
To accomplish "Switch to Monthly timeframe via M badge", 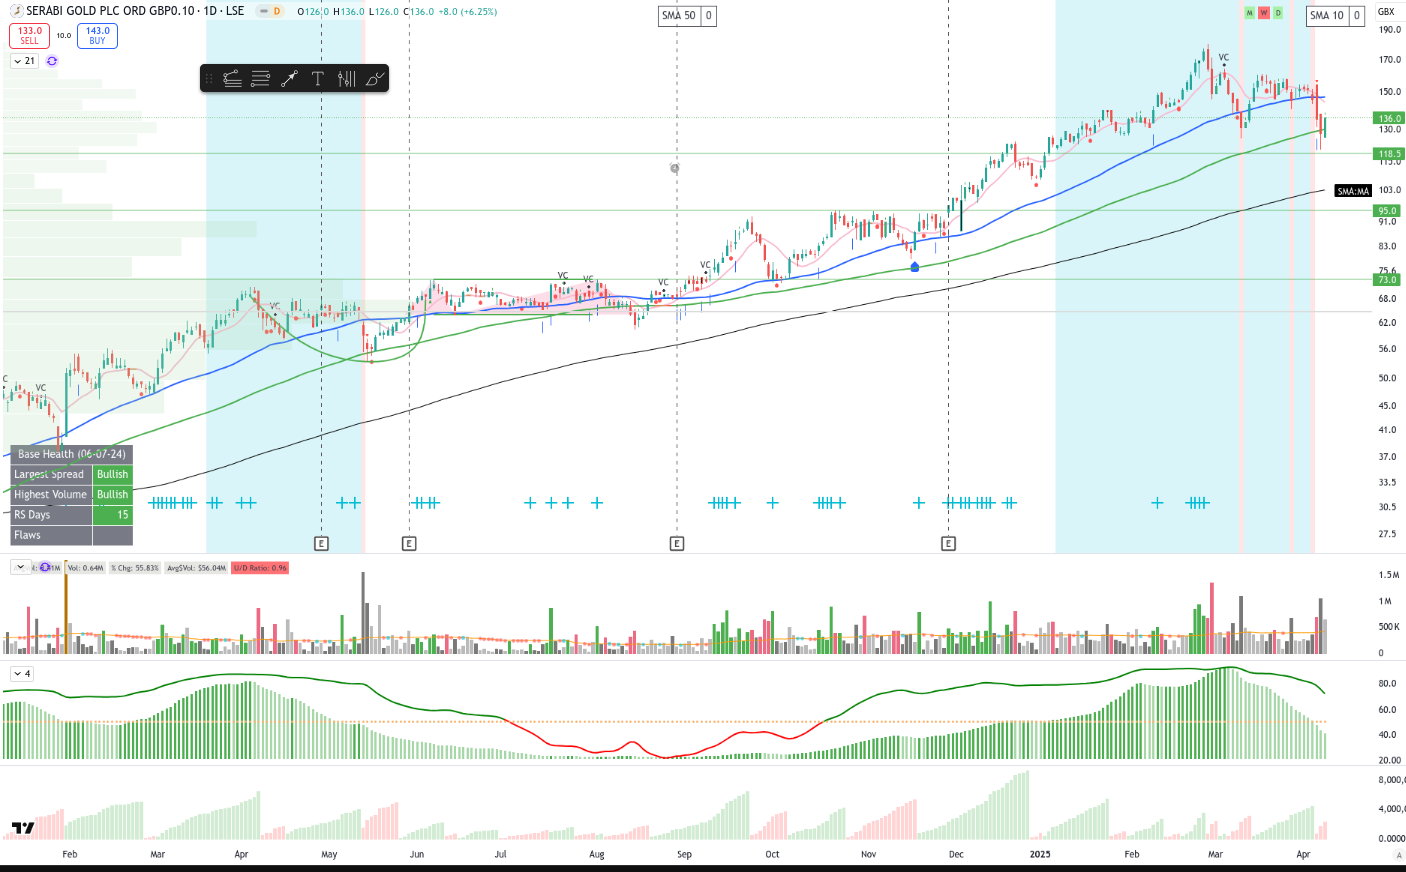I will pos(1249,13).
